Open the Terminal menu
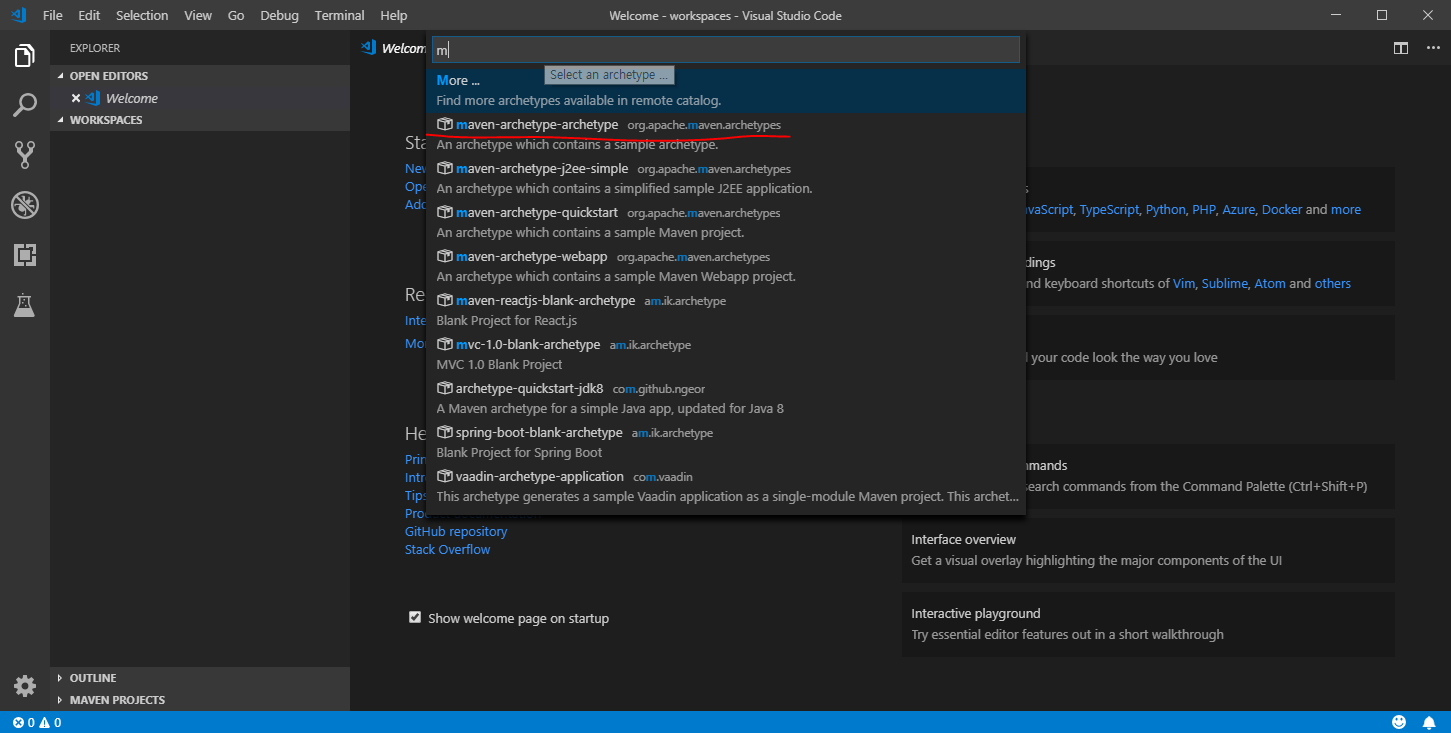The height and width of the screenshot is (733, 1451). tap(340, 15)
